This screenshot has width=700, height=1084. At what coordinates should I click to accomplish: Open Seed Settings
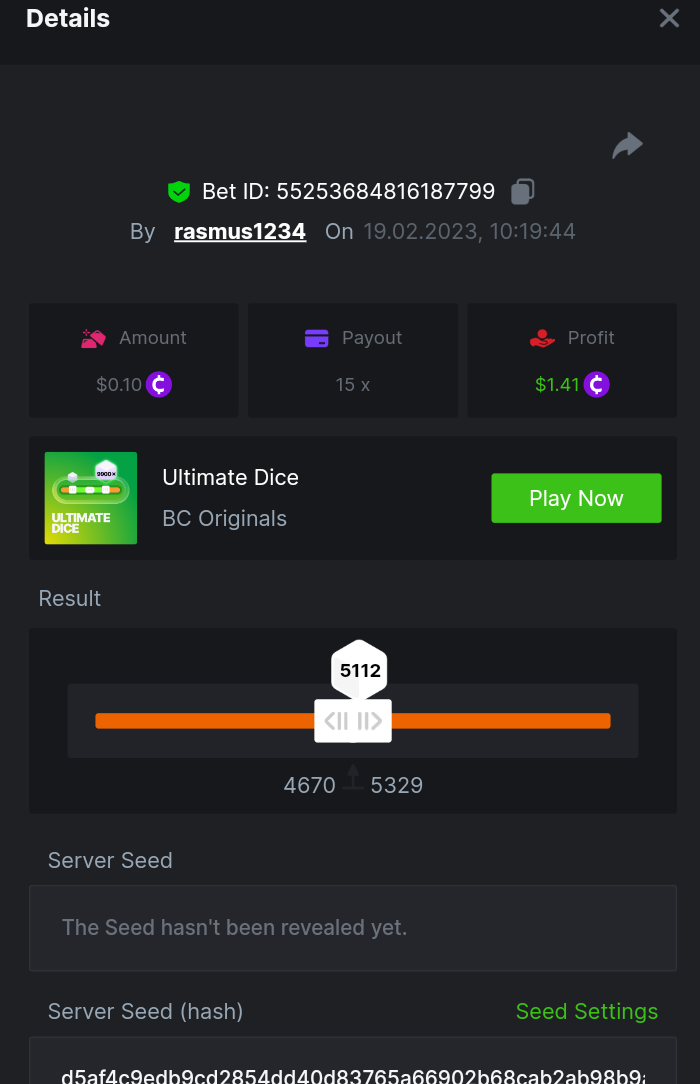coord(587,1011)
